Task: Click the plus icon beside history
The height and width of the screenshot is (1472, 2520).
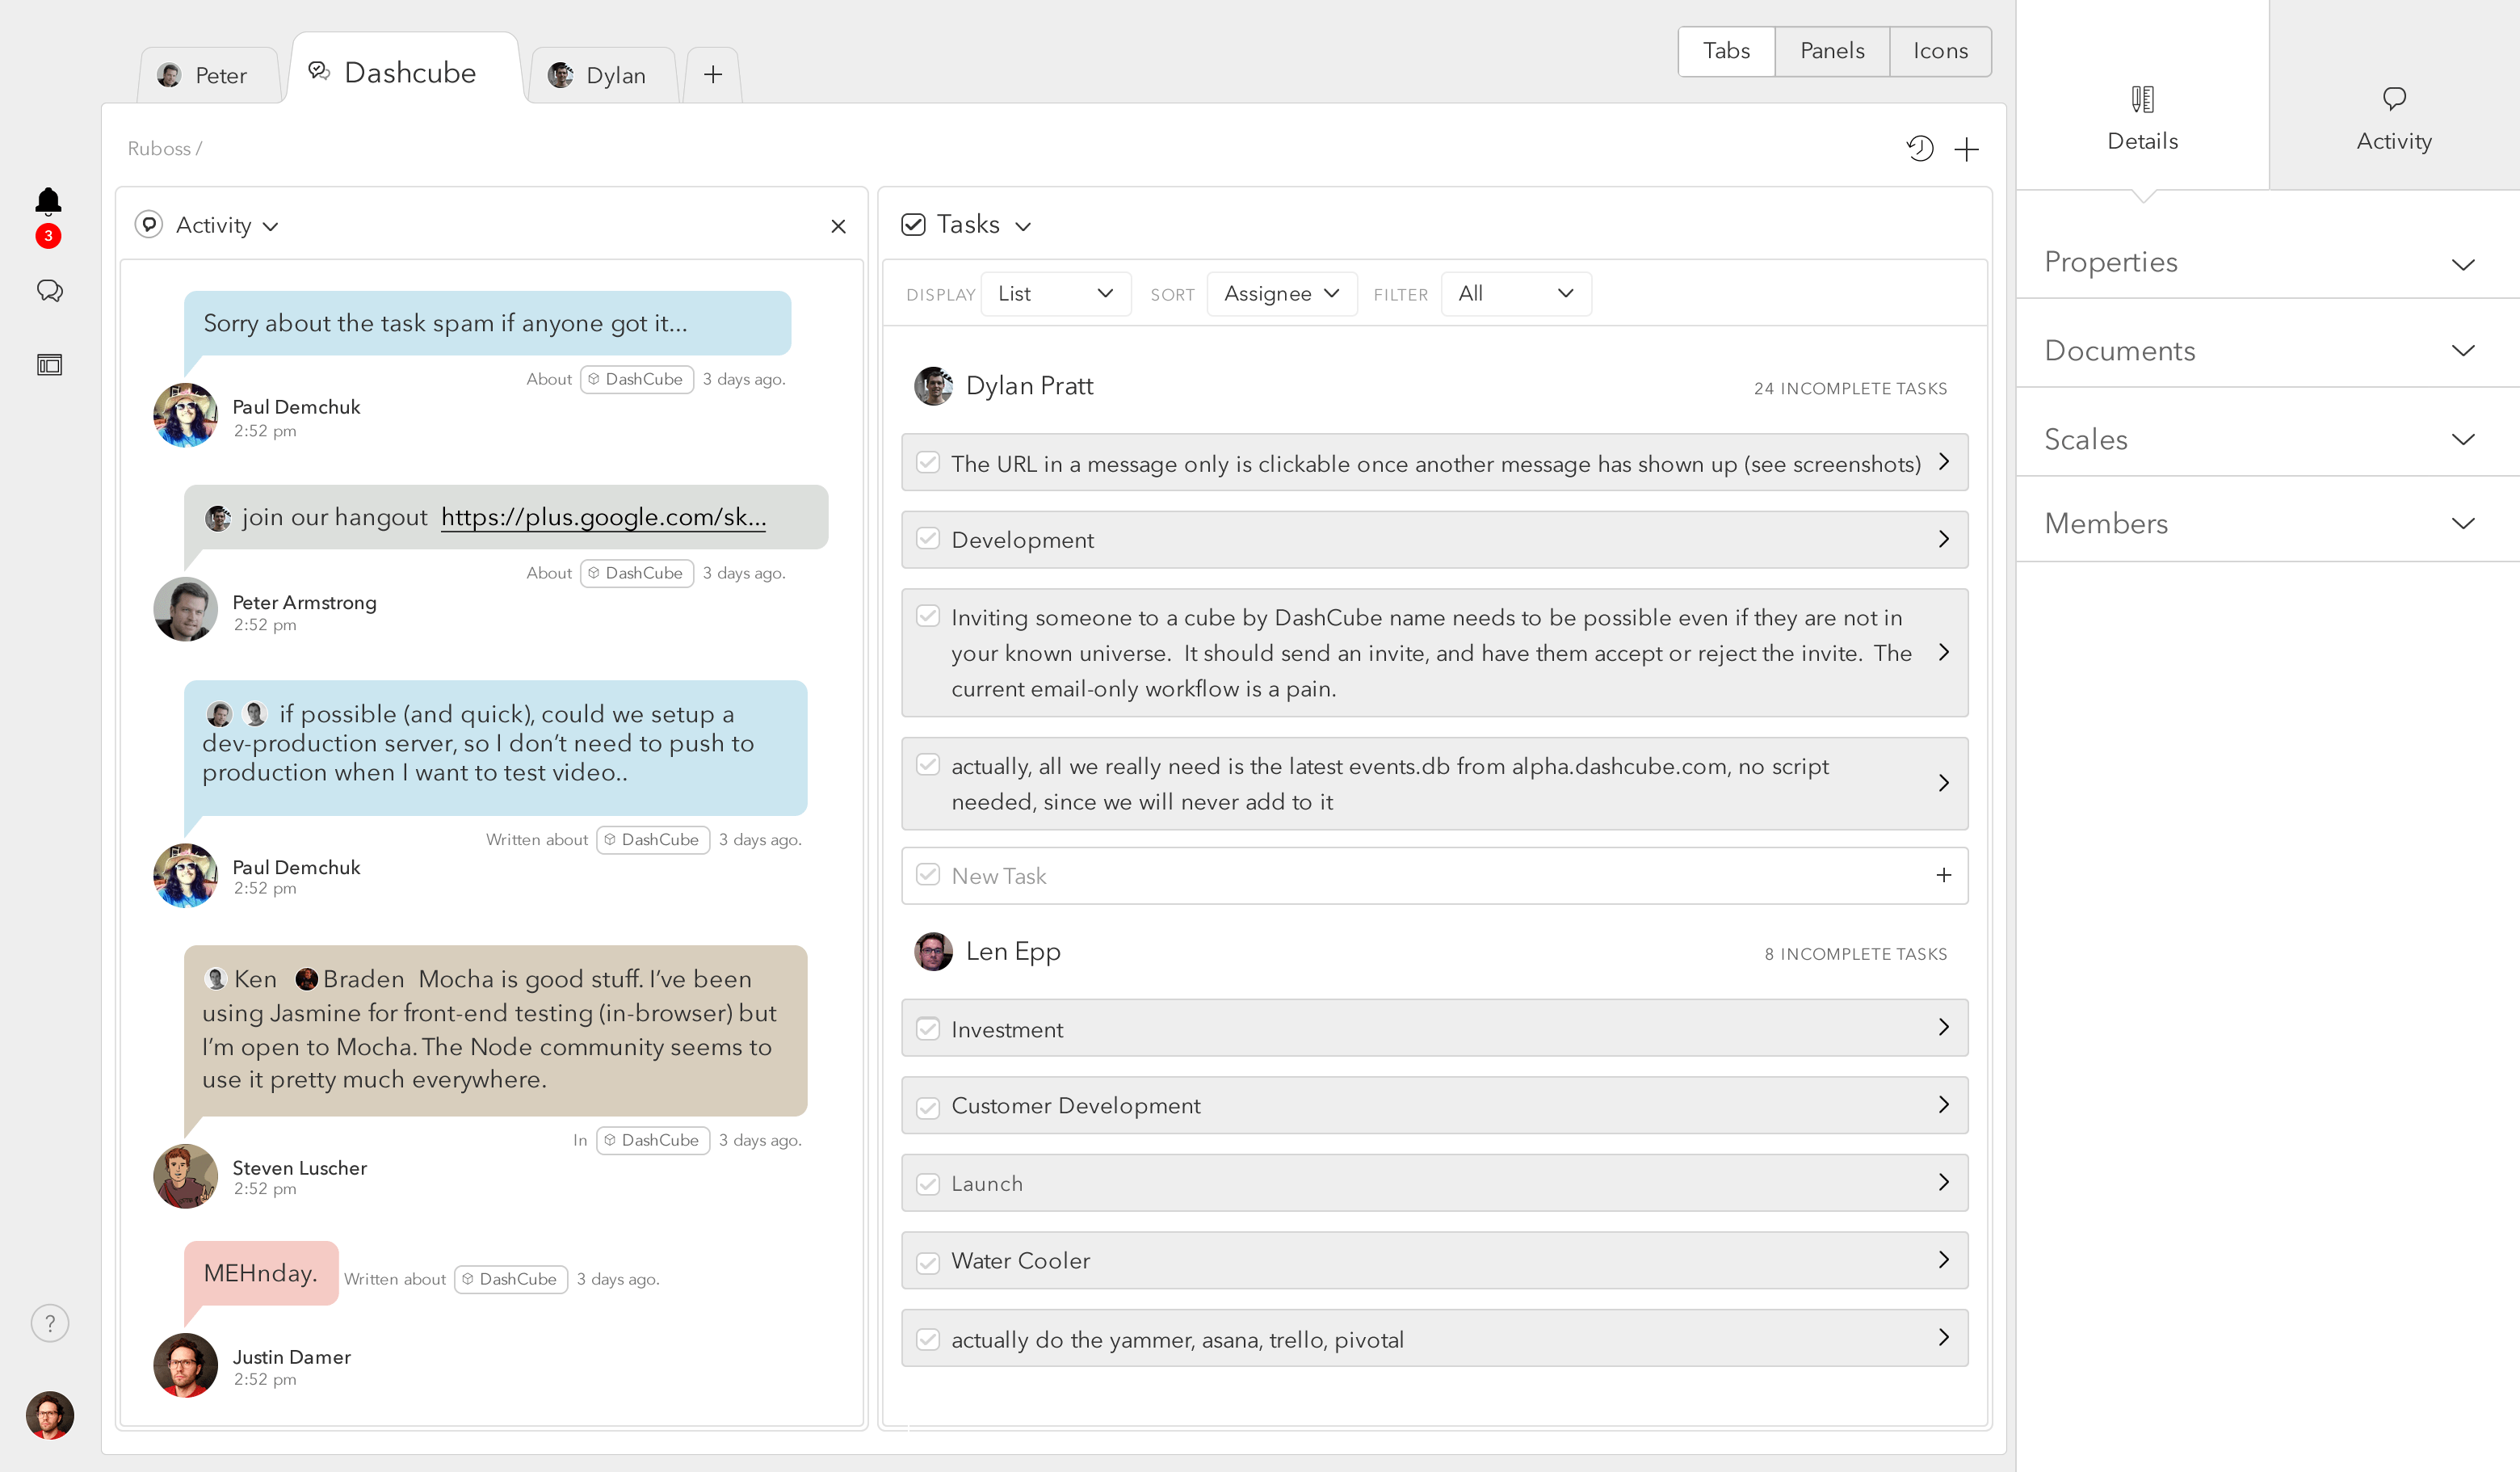Action: coord(1966,149)
